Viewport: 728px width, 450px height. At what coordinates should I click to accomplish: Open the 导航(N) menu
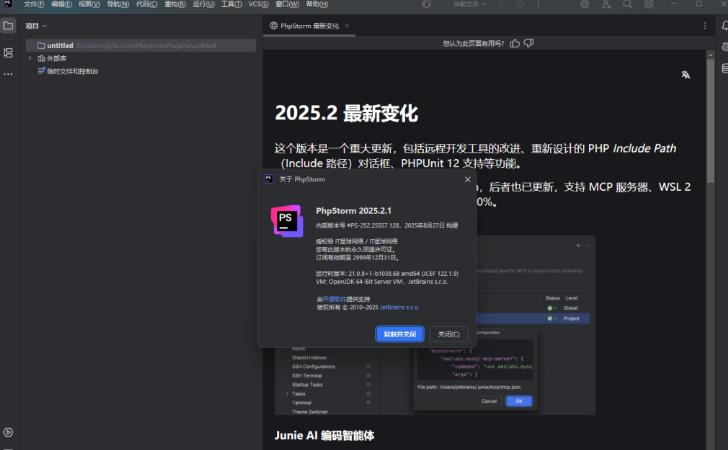(x=118, y=4)
